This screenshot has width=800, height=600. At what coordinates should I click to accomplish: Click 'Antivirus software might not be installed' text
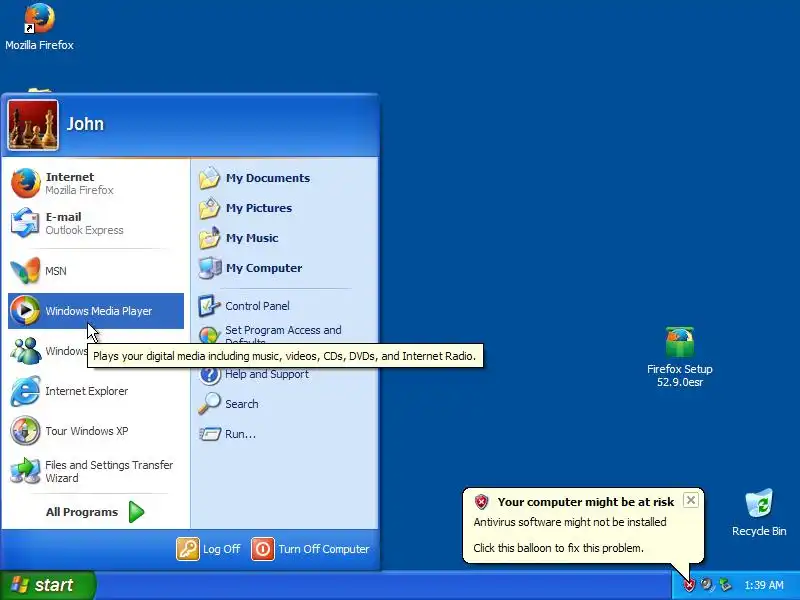(570, 522)
